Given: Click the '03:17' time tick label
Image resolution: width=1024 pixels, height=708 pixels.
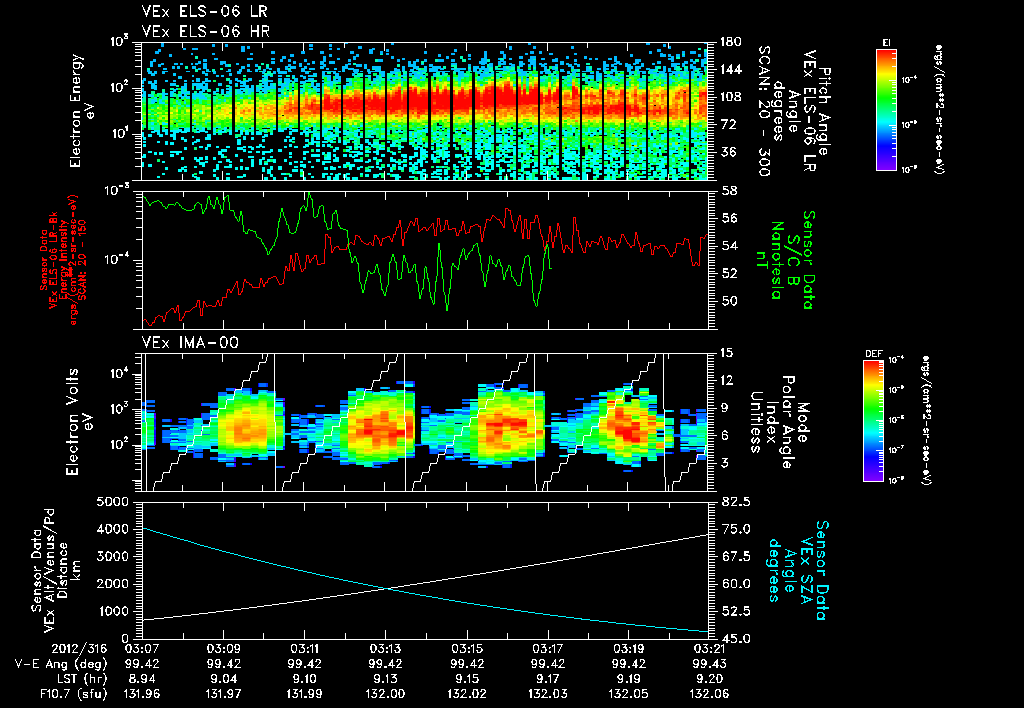Looking at the screenshot, I should pos(547,649).
